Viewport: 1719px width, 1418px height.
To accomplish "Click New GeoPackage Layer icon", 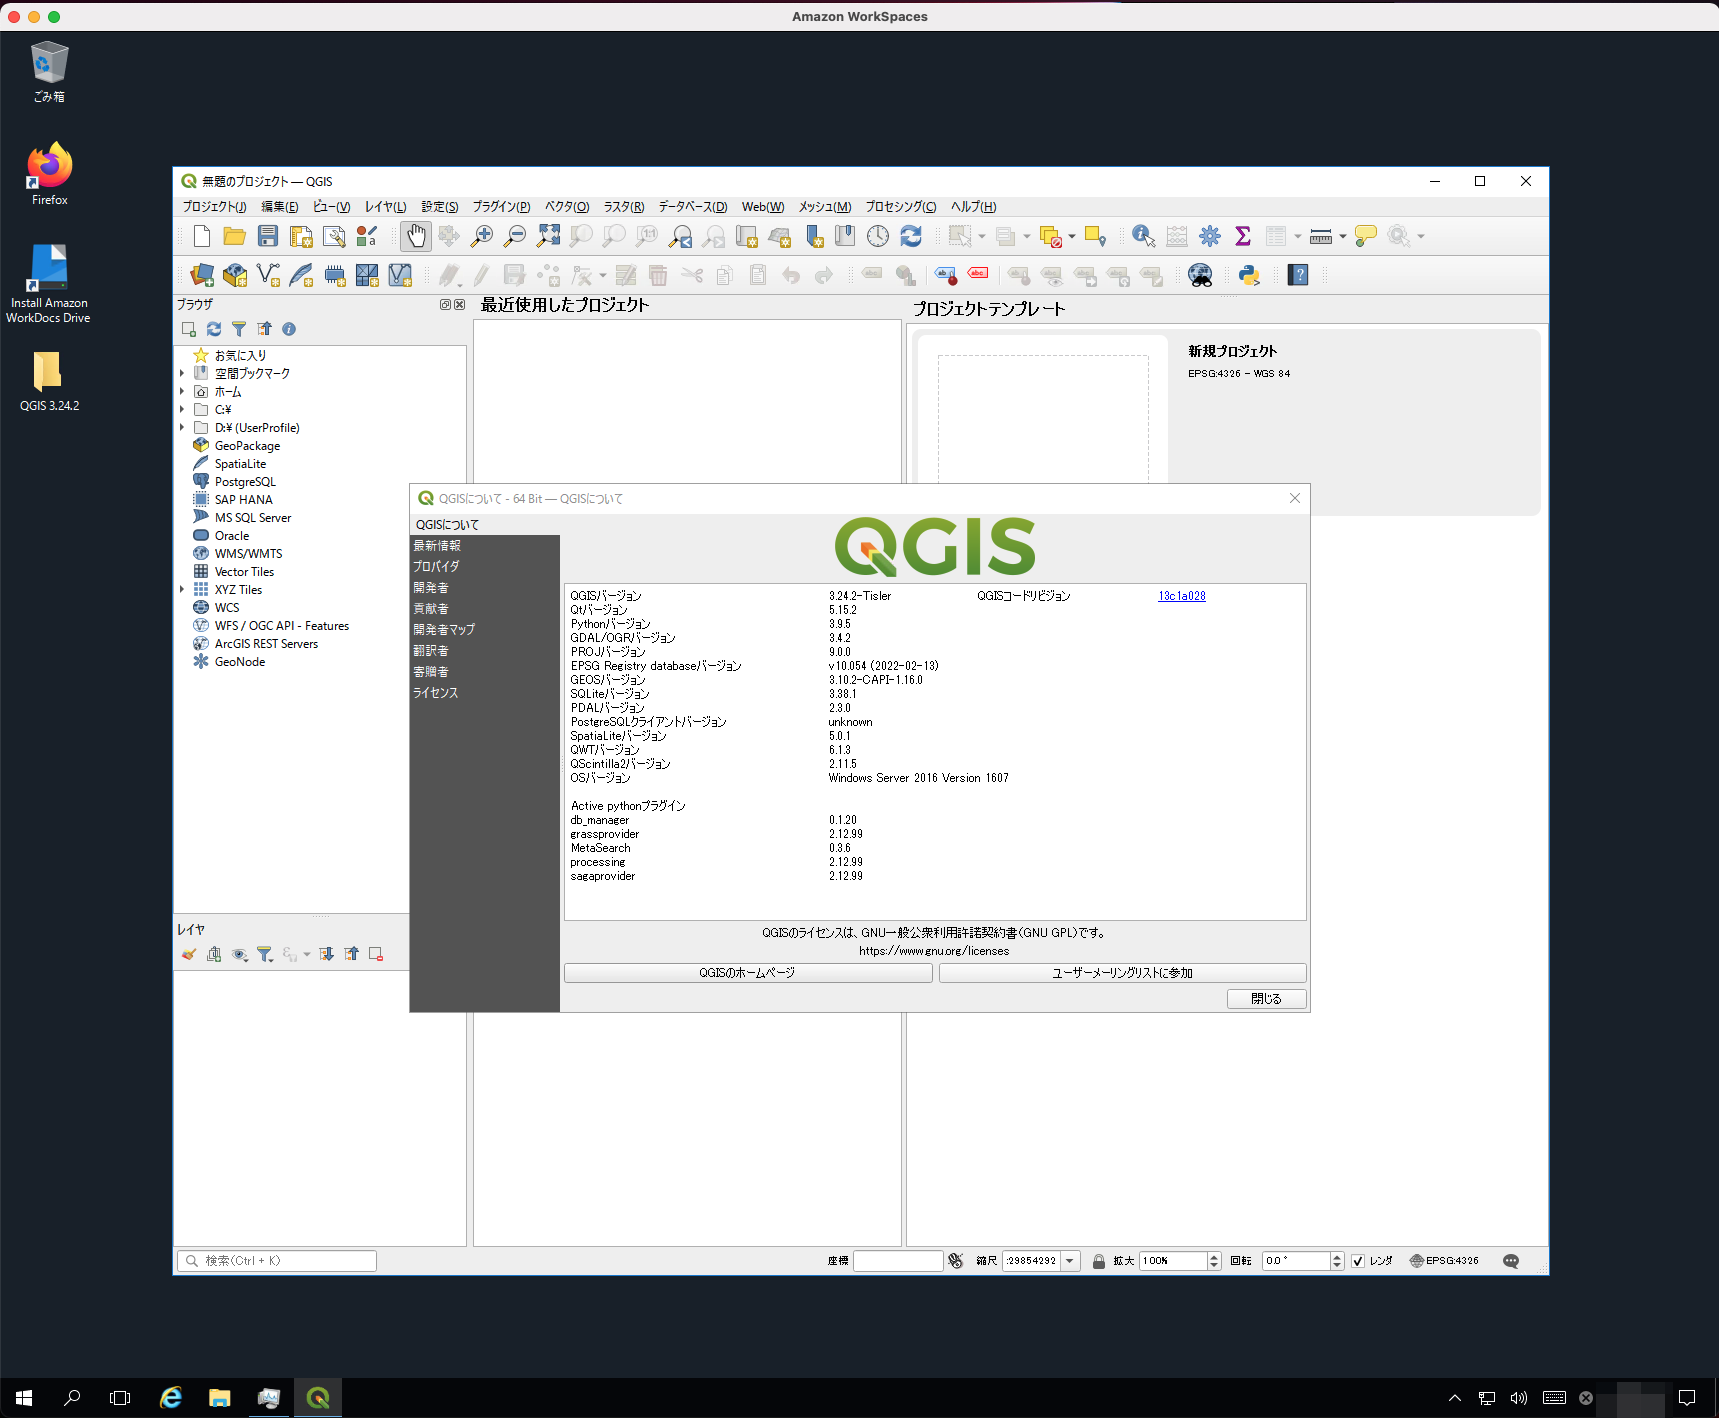I will pos(235,275).
